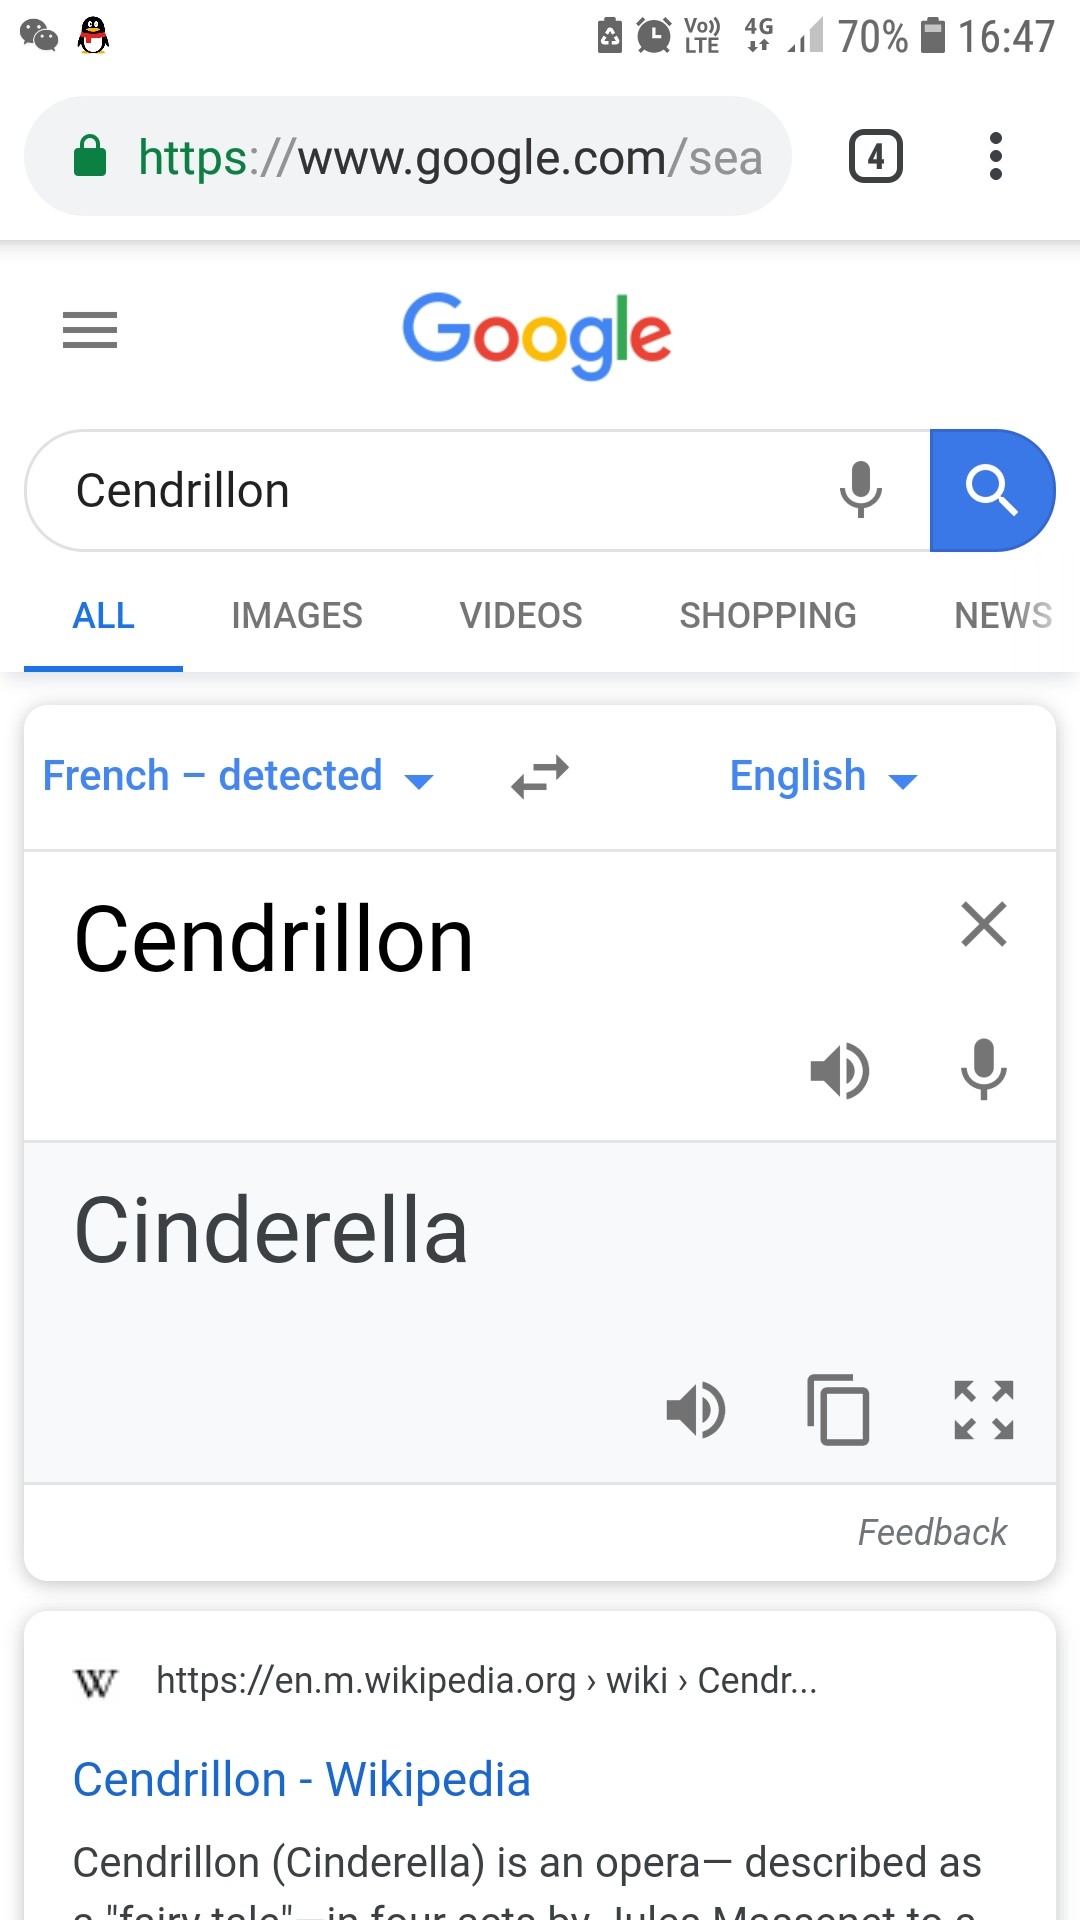Open the Cendrillon - Wikipedia link
This screenshot has height=1920, width=1080.
(301, 1780)
